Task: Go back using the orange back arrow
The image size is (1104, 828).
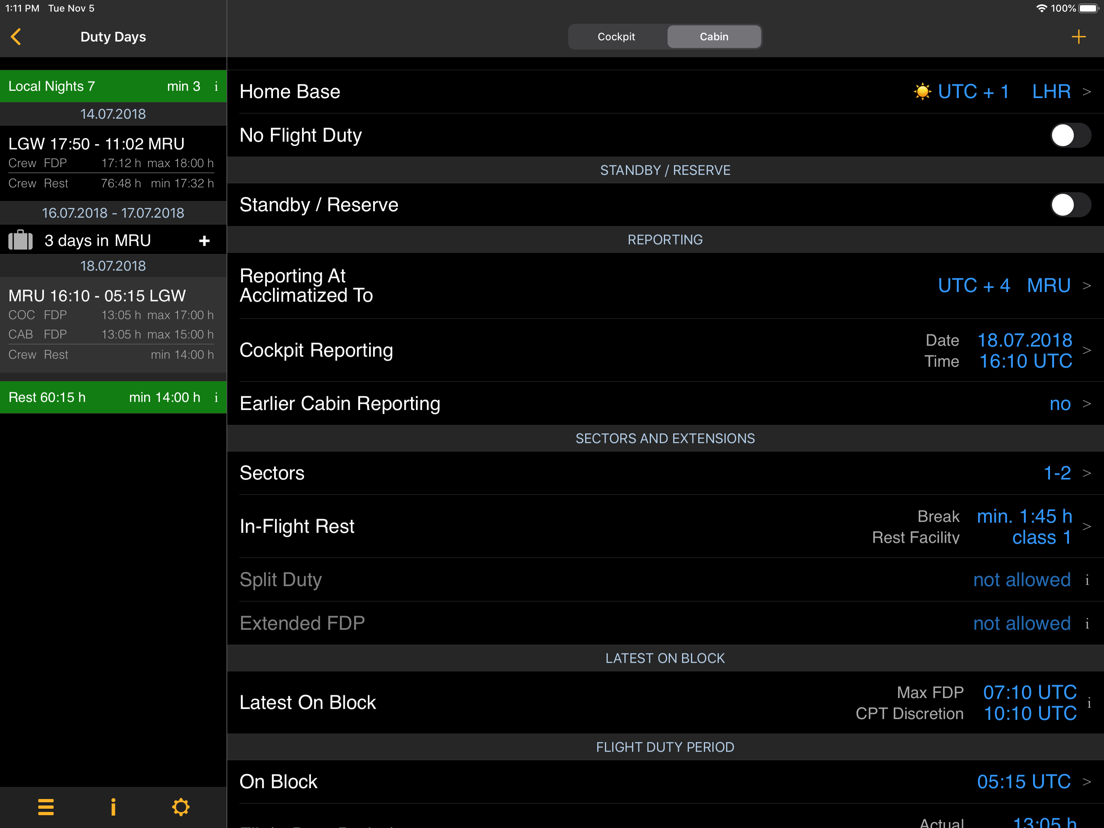Action: [16, 37]
